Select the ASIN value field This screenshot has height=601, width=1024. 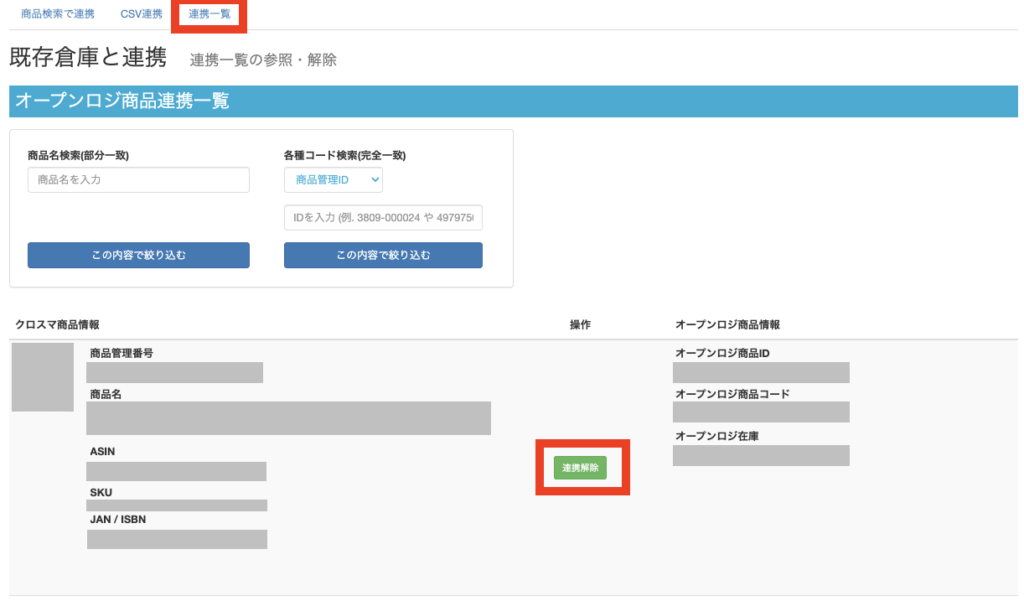[x=176, y=471]
